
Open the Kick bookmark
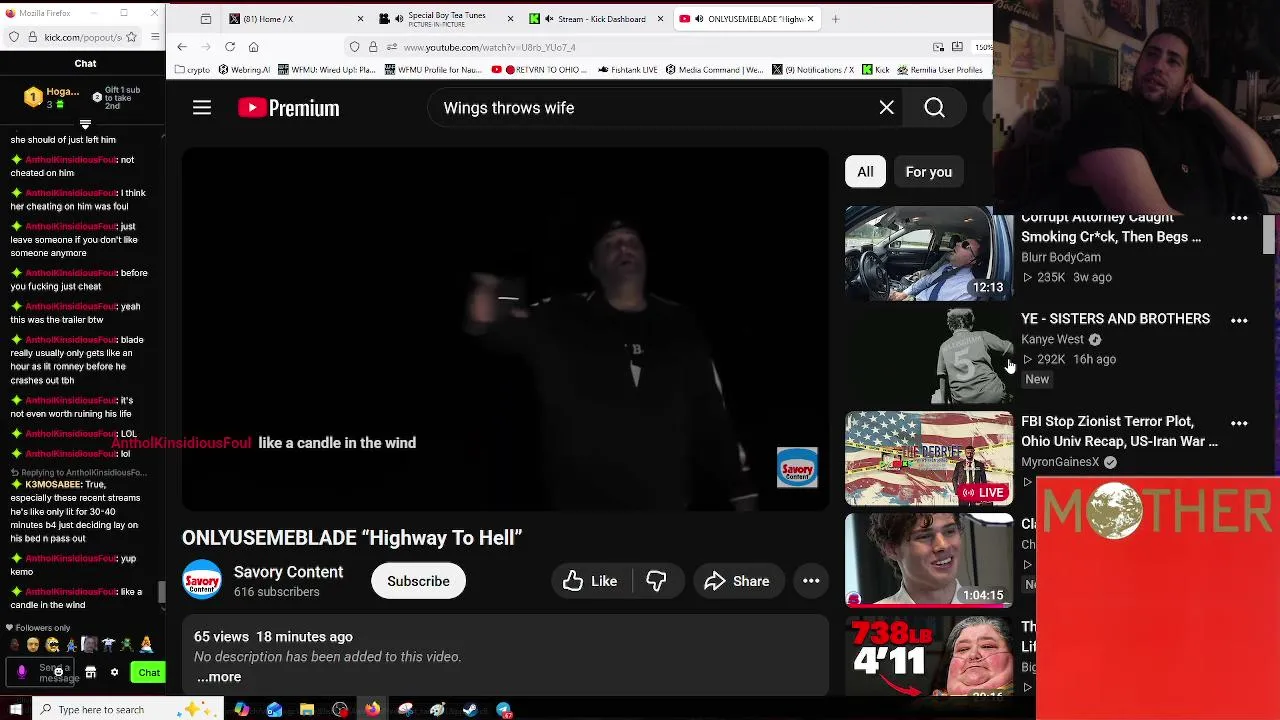pos(876,70)
